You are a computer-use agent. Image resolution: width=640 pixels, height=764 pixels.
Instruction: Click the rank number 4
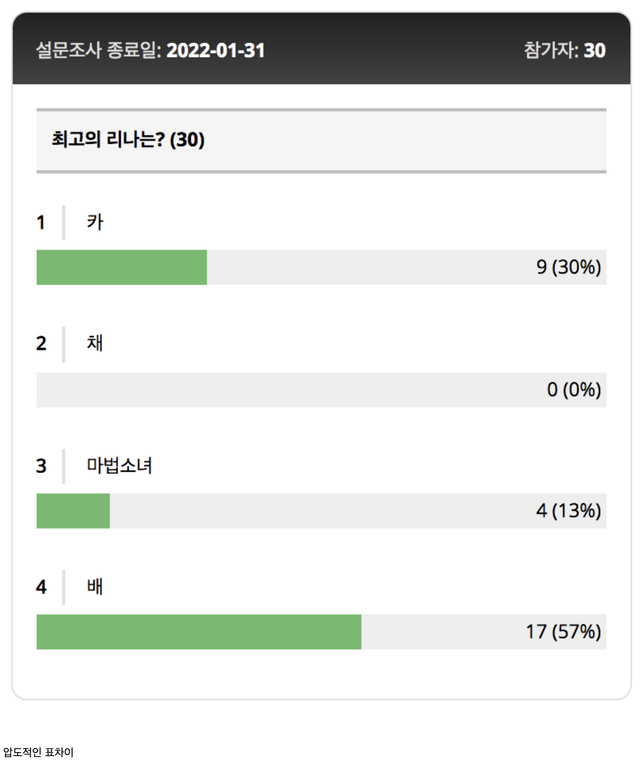pos(41,587)
